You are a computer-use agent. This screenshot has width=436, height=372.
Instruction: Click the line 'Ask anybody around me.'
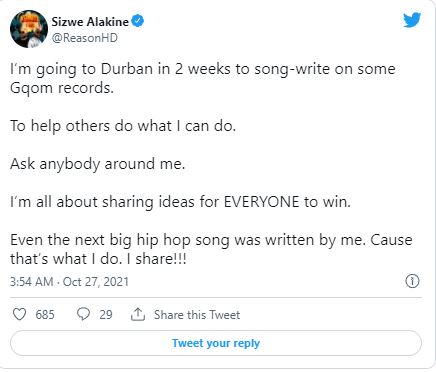[x=97, y=164]
